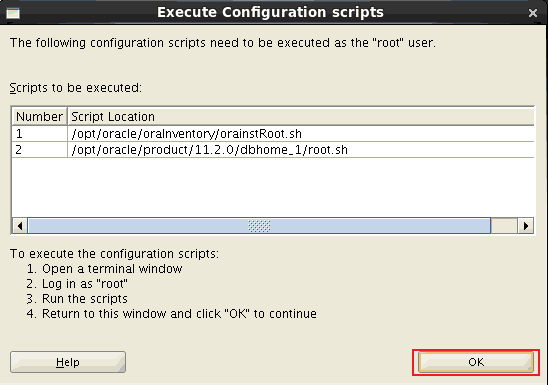548x385 pixels.
Task: Select the dbhome_1/root.sh script row
Action: tap(273, 150)
